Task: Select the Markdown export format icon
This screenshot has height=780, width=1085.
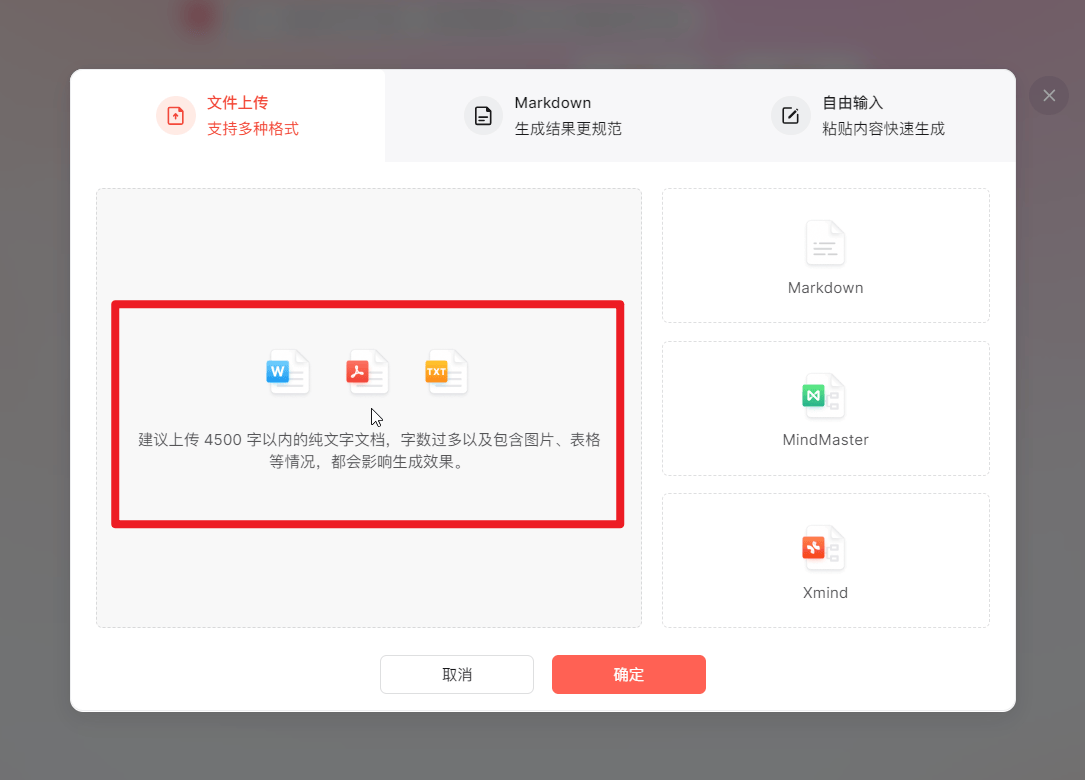Action: click(825, 243)
